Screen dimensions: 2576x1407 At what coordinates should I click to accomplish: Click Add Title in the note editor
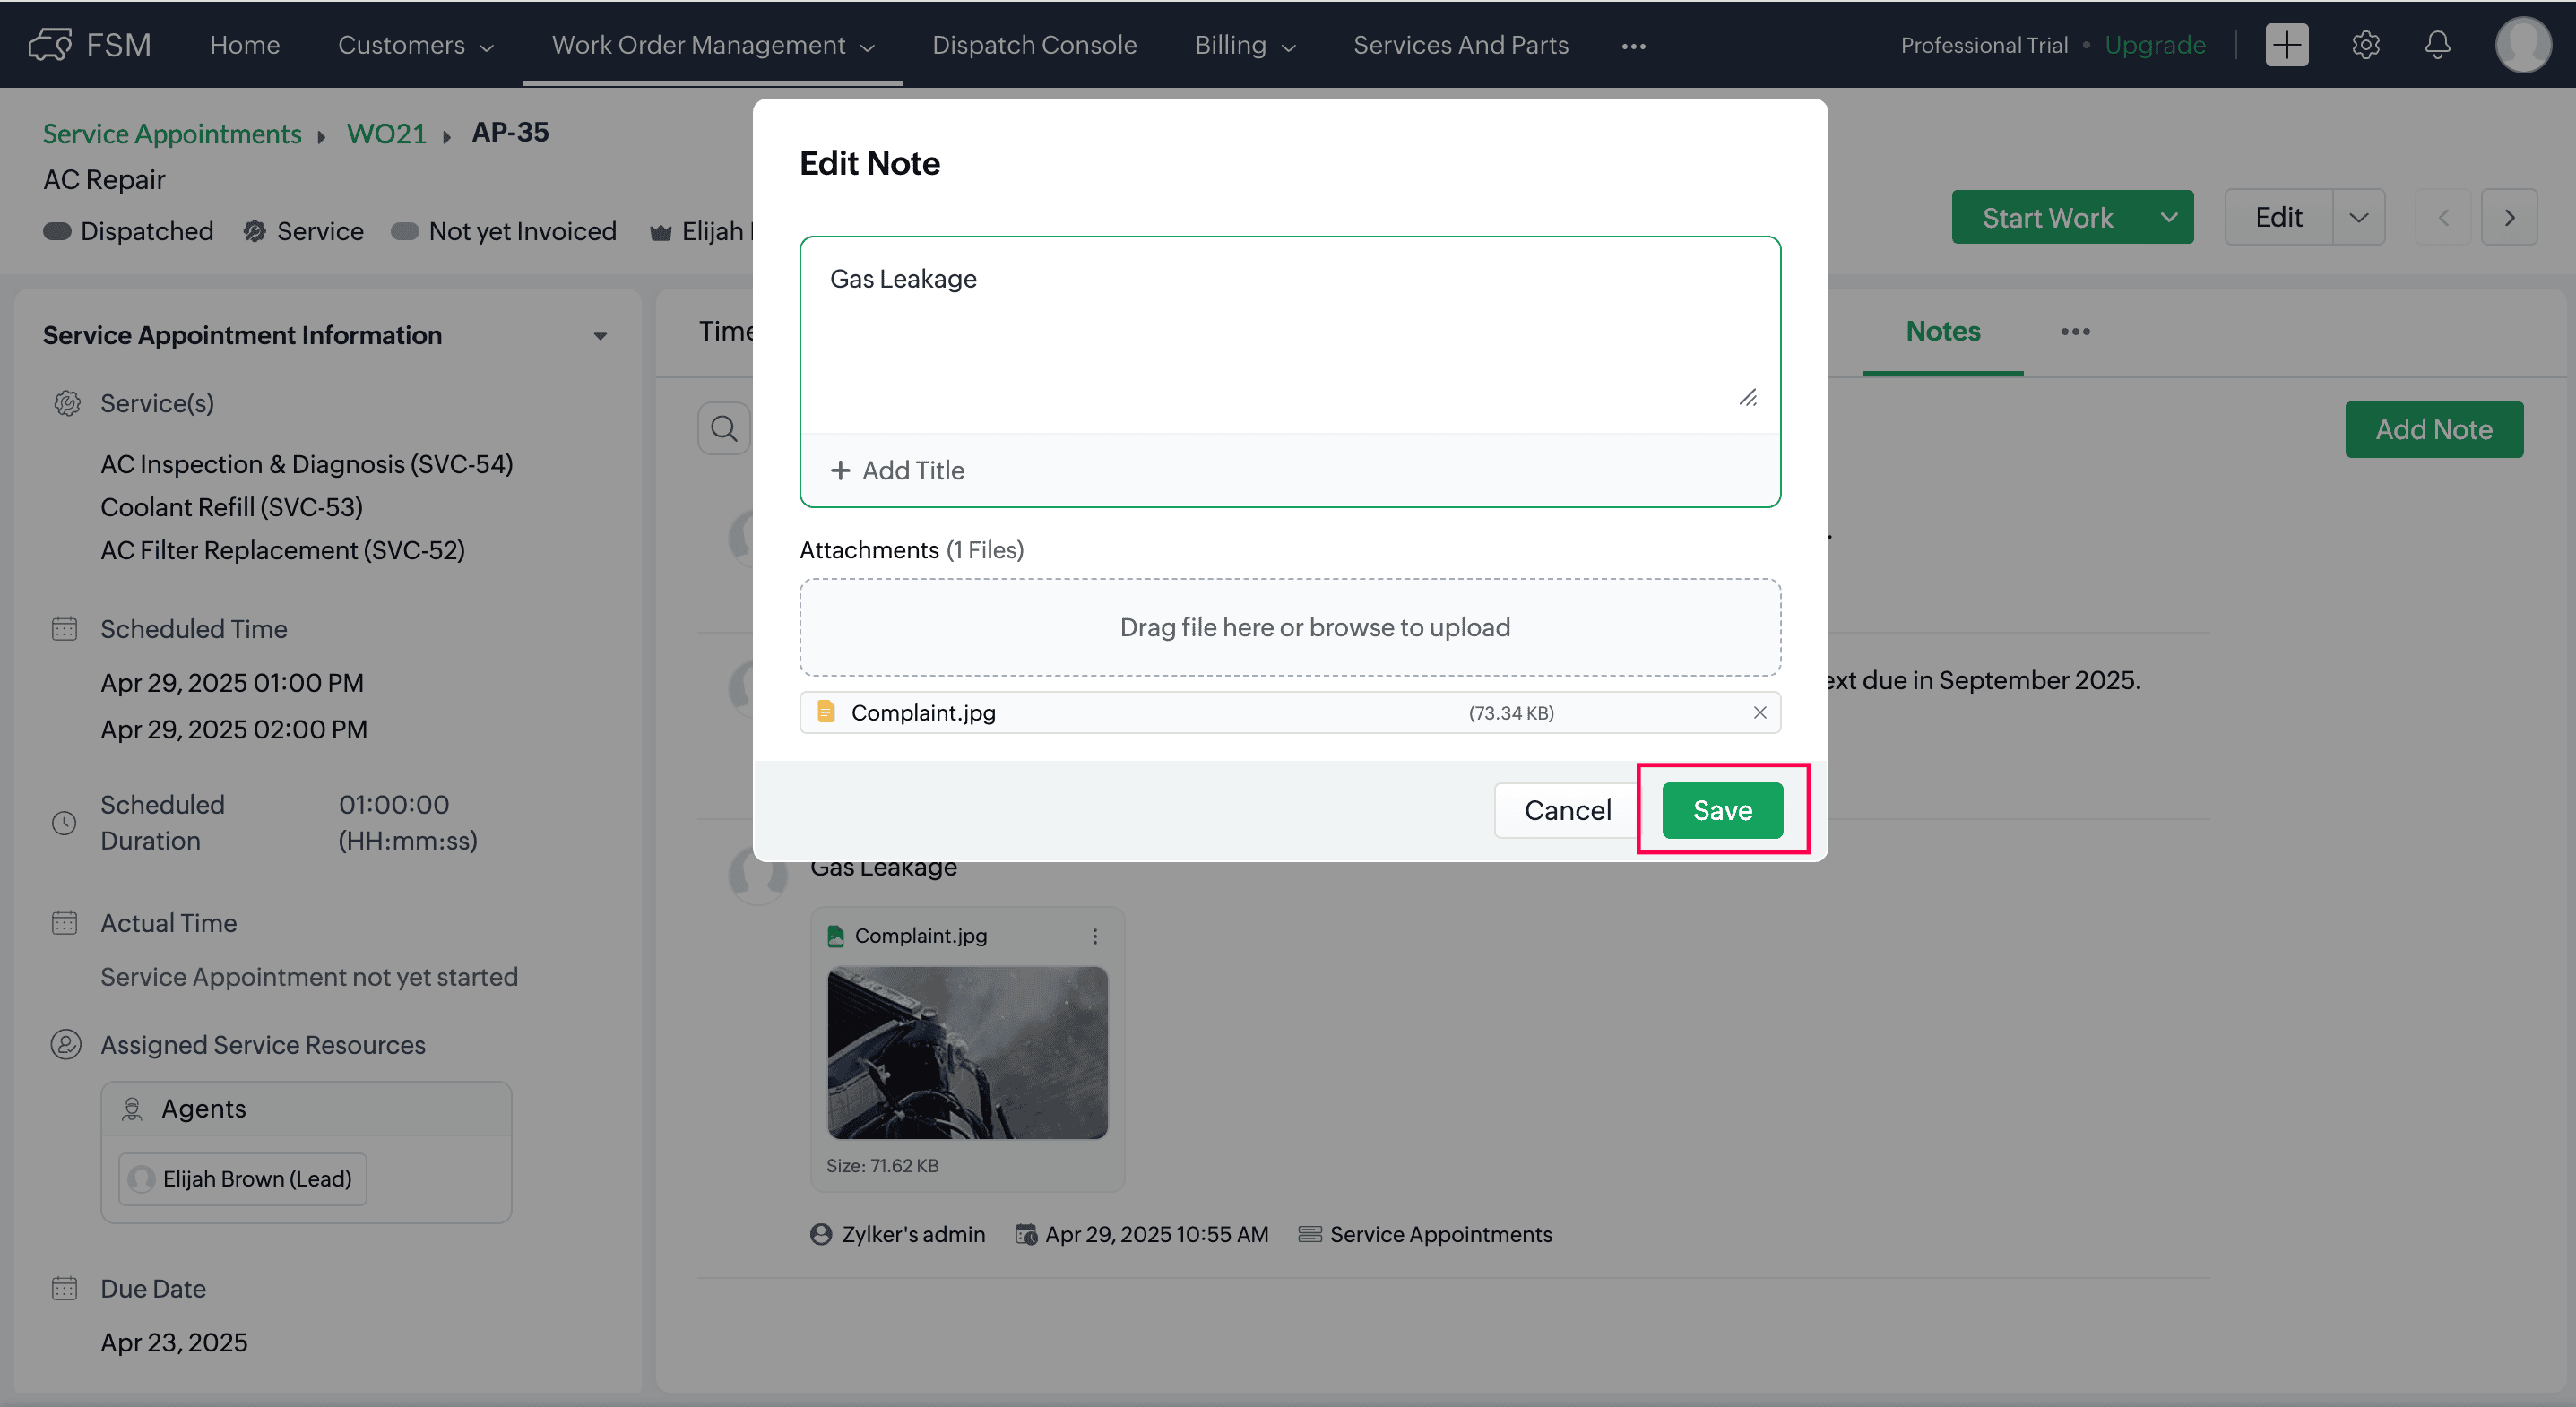(x=898, y=470)
